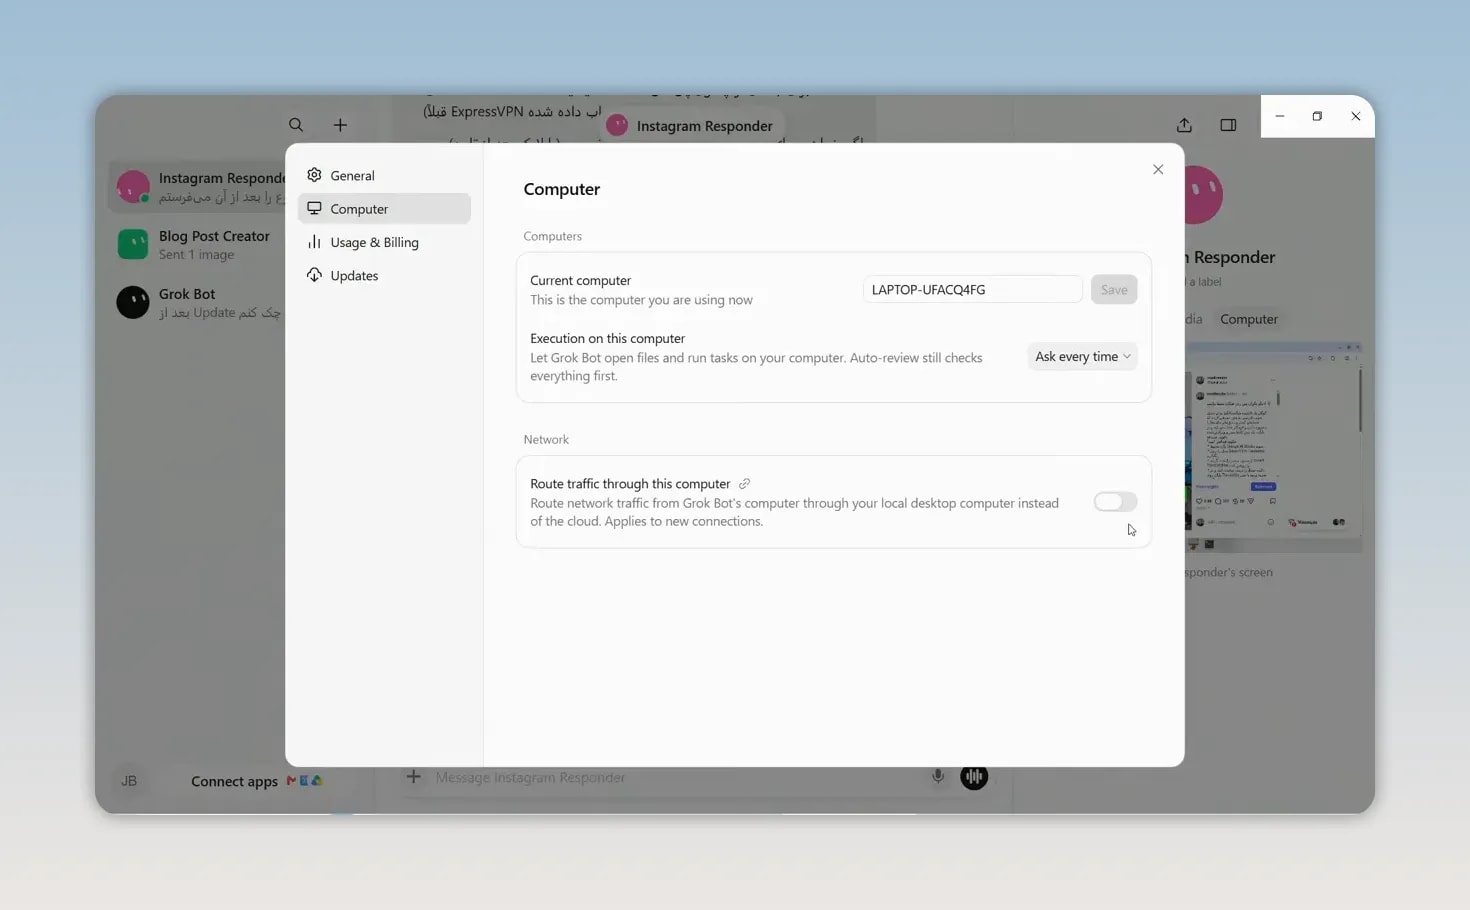The height and width of the screenshot is (910, 1470).
Task: Open the Grok Bot conversation
Action: coord(197,302)
